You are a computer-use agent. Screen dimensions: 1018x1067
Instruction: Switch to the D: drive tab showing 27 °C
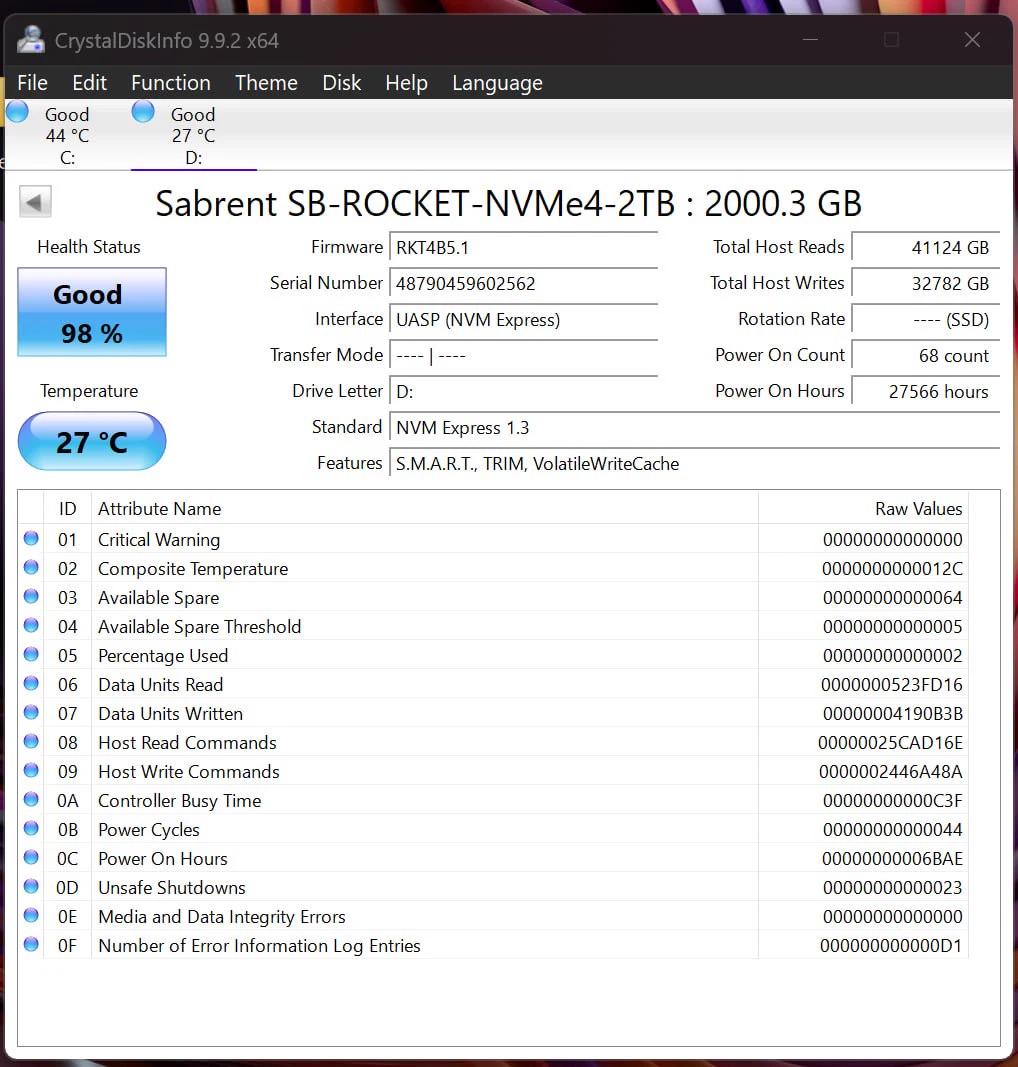click(193, 135)
